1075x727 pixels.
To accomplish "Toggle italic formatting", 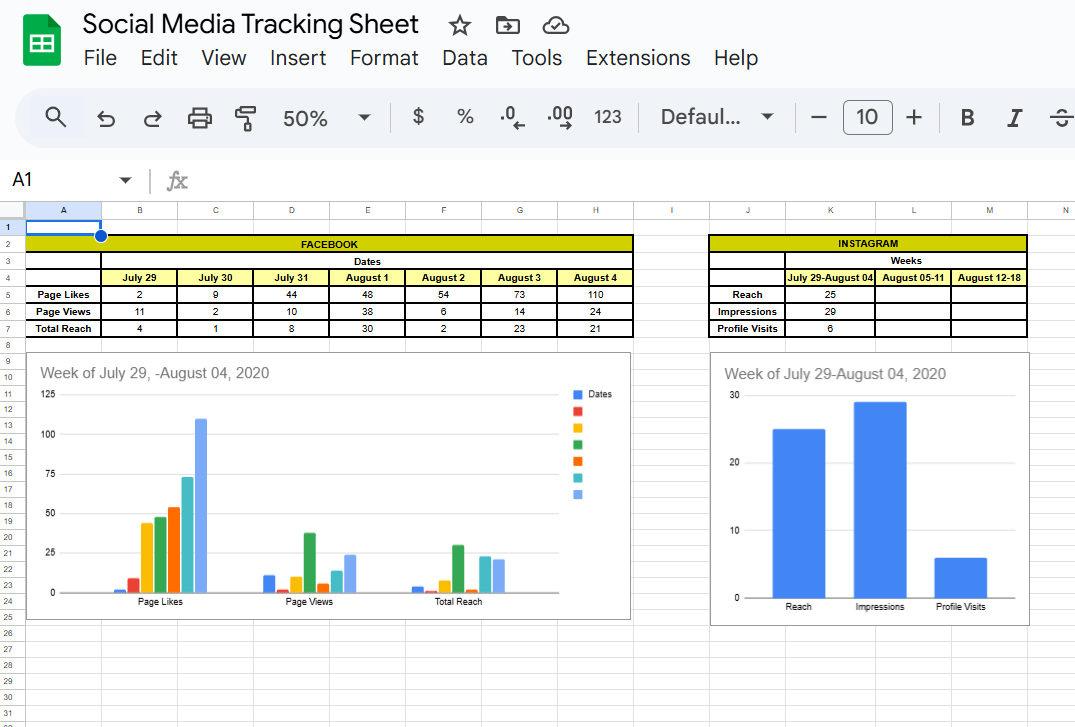I will (x=1014, y=118).
